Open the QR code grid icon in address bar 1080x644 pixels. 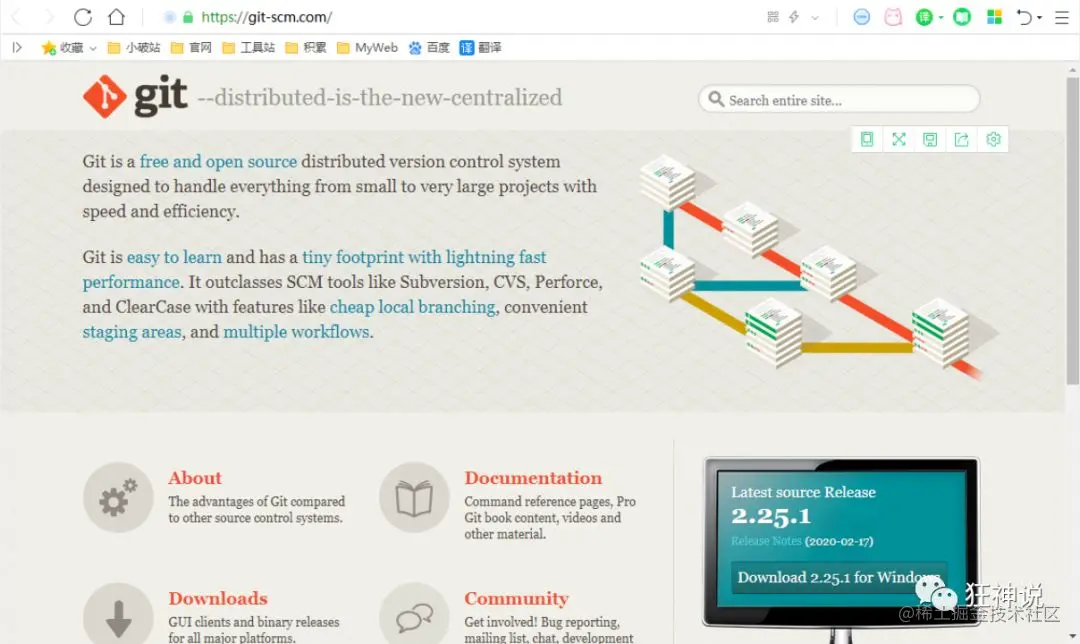pyautogui.click(x=773, y=17)
